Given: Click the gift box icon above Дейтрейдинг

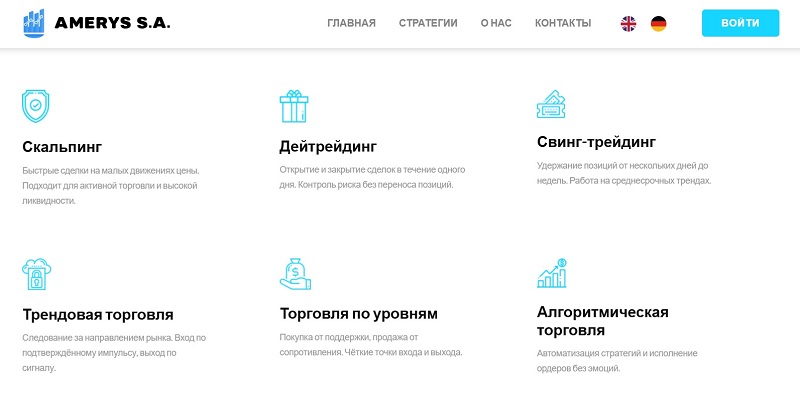Looking at the screenshot, I should (294, 105).
